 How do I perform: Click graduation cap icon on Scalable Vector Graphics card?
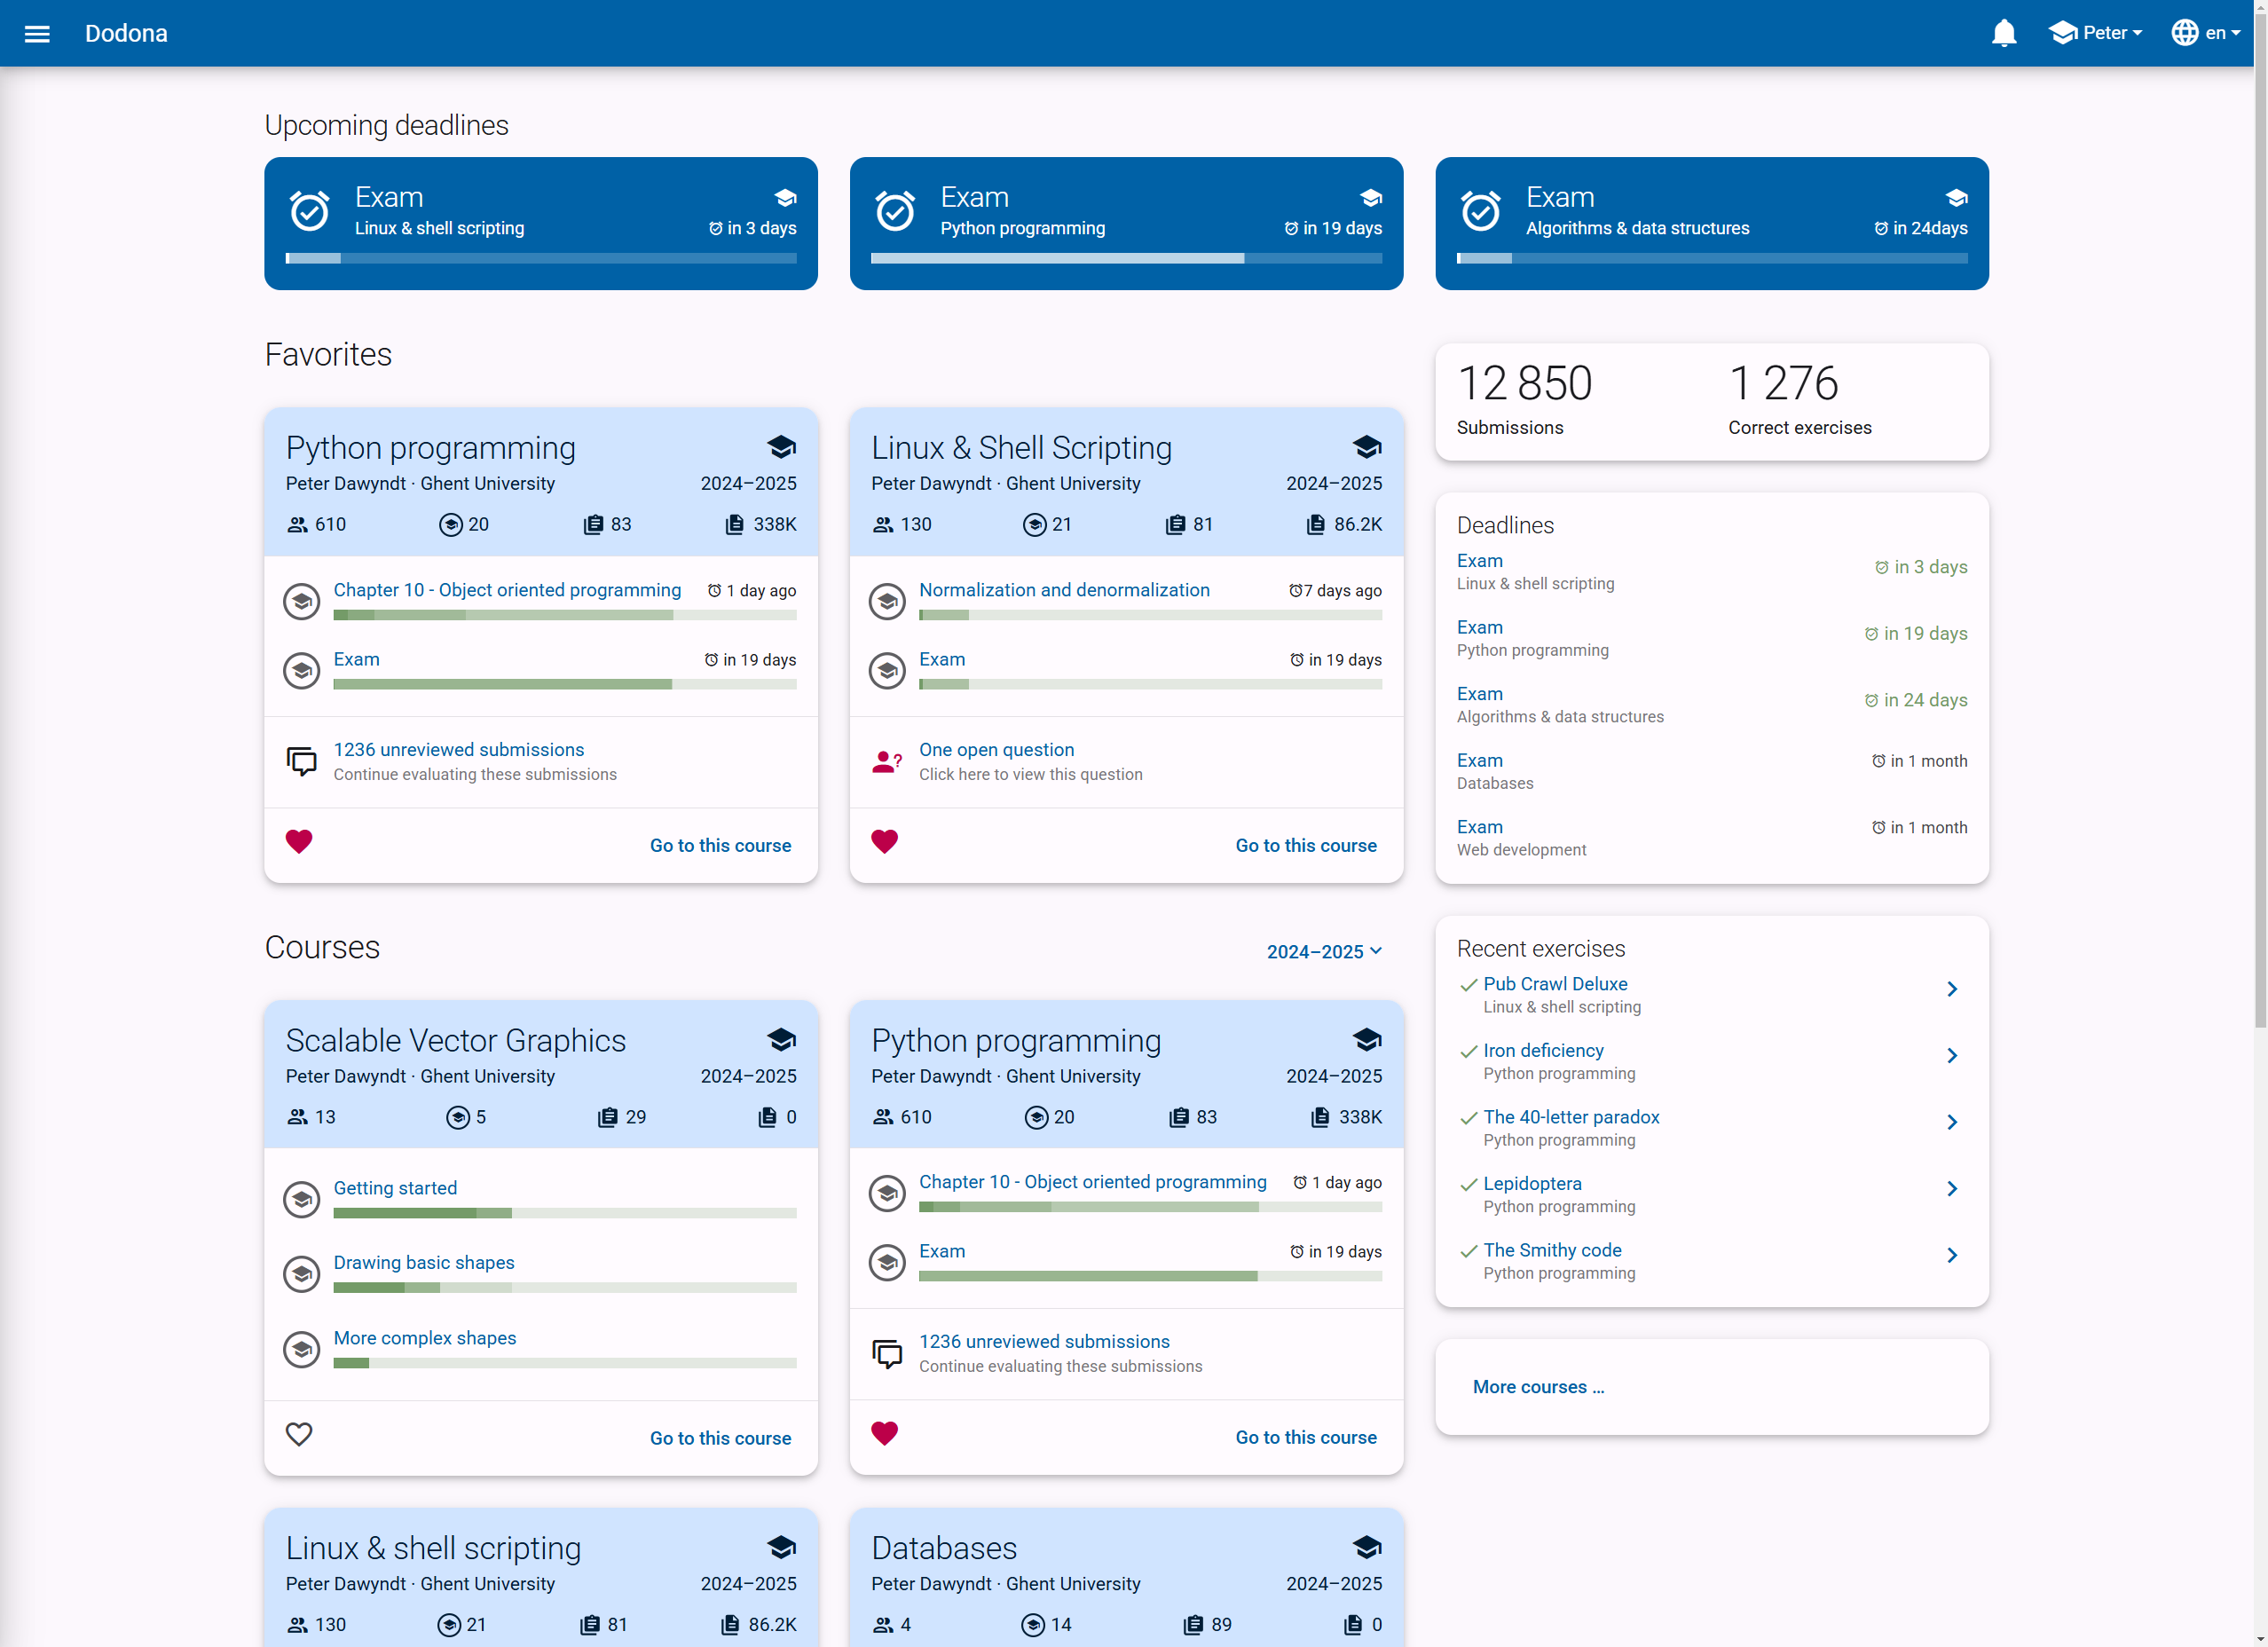coord(781,1040)
